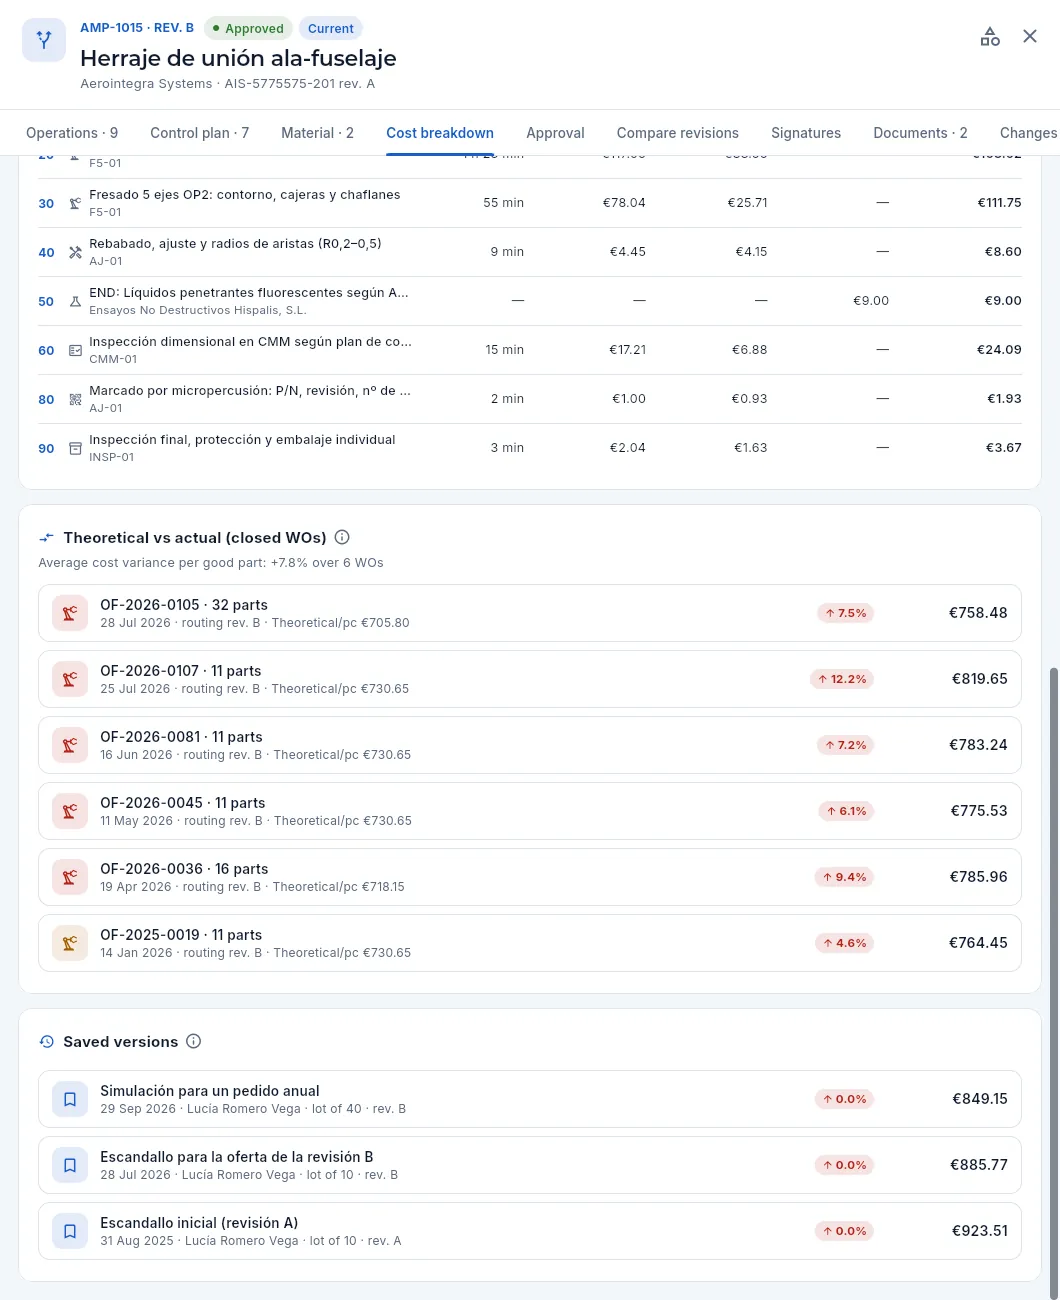This screenshot has width=1060, height=1300.
Task: Click the robot icon of OF-2026-0045
Action: pyautogui.click(x=70, y=811)
